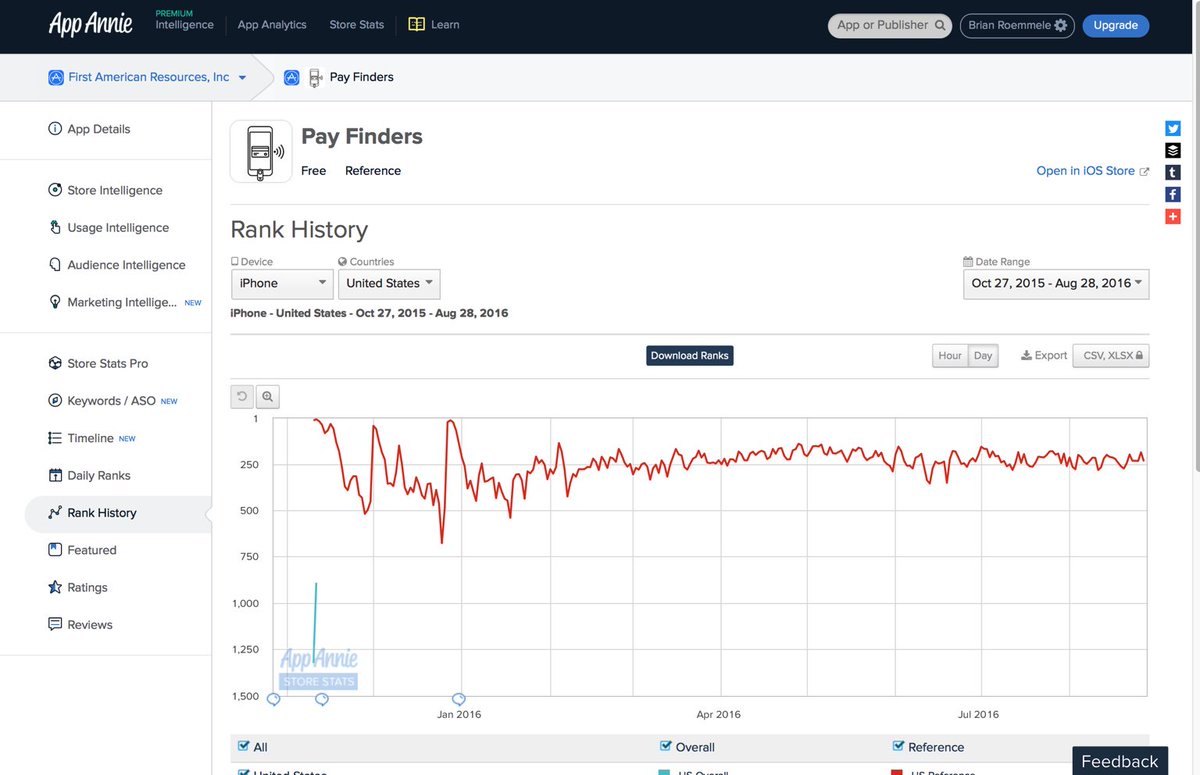Switch chart to Day granularity

pos(984,356)
